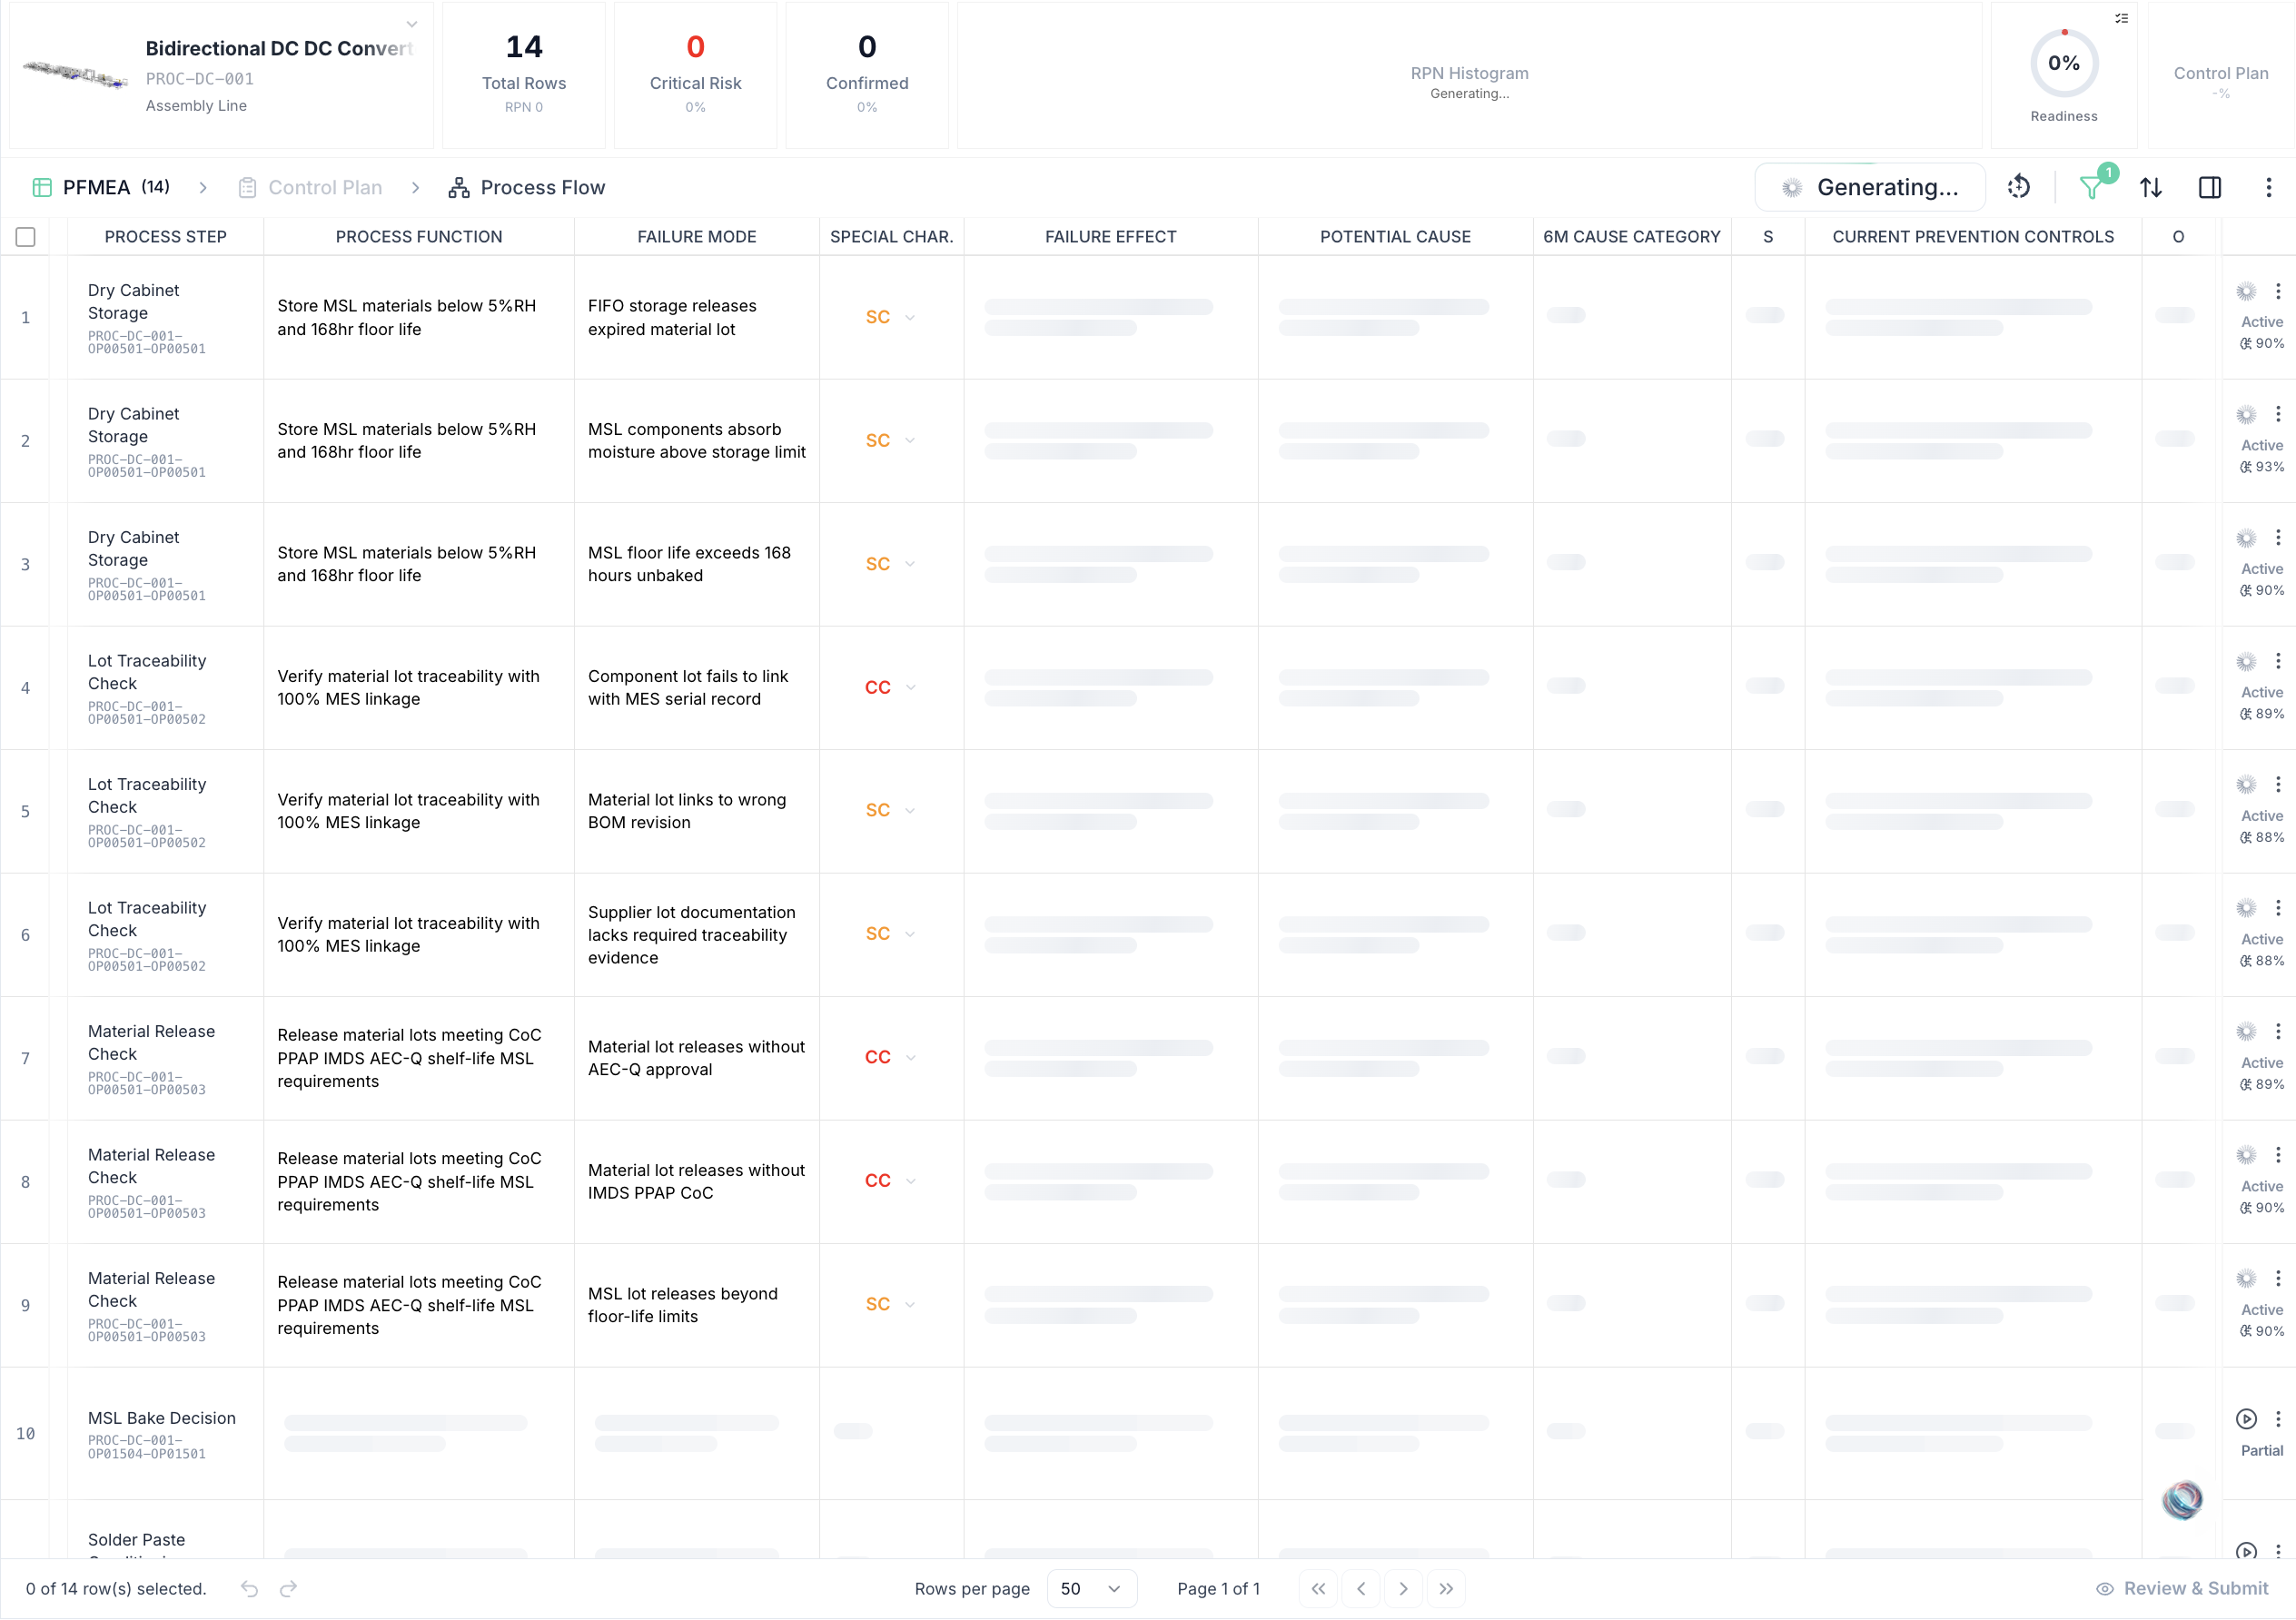Click the Total Rows stat card
Screen dimensions: 2296x1620
tap(524, 75)
